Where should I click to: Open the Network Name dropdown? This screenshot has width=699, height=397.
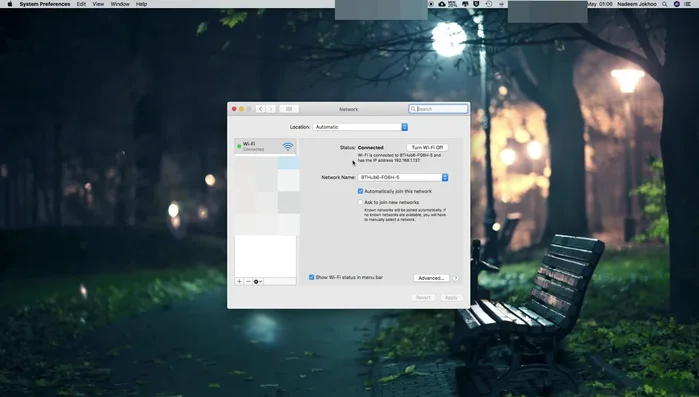(x=403, y=177)
